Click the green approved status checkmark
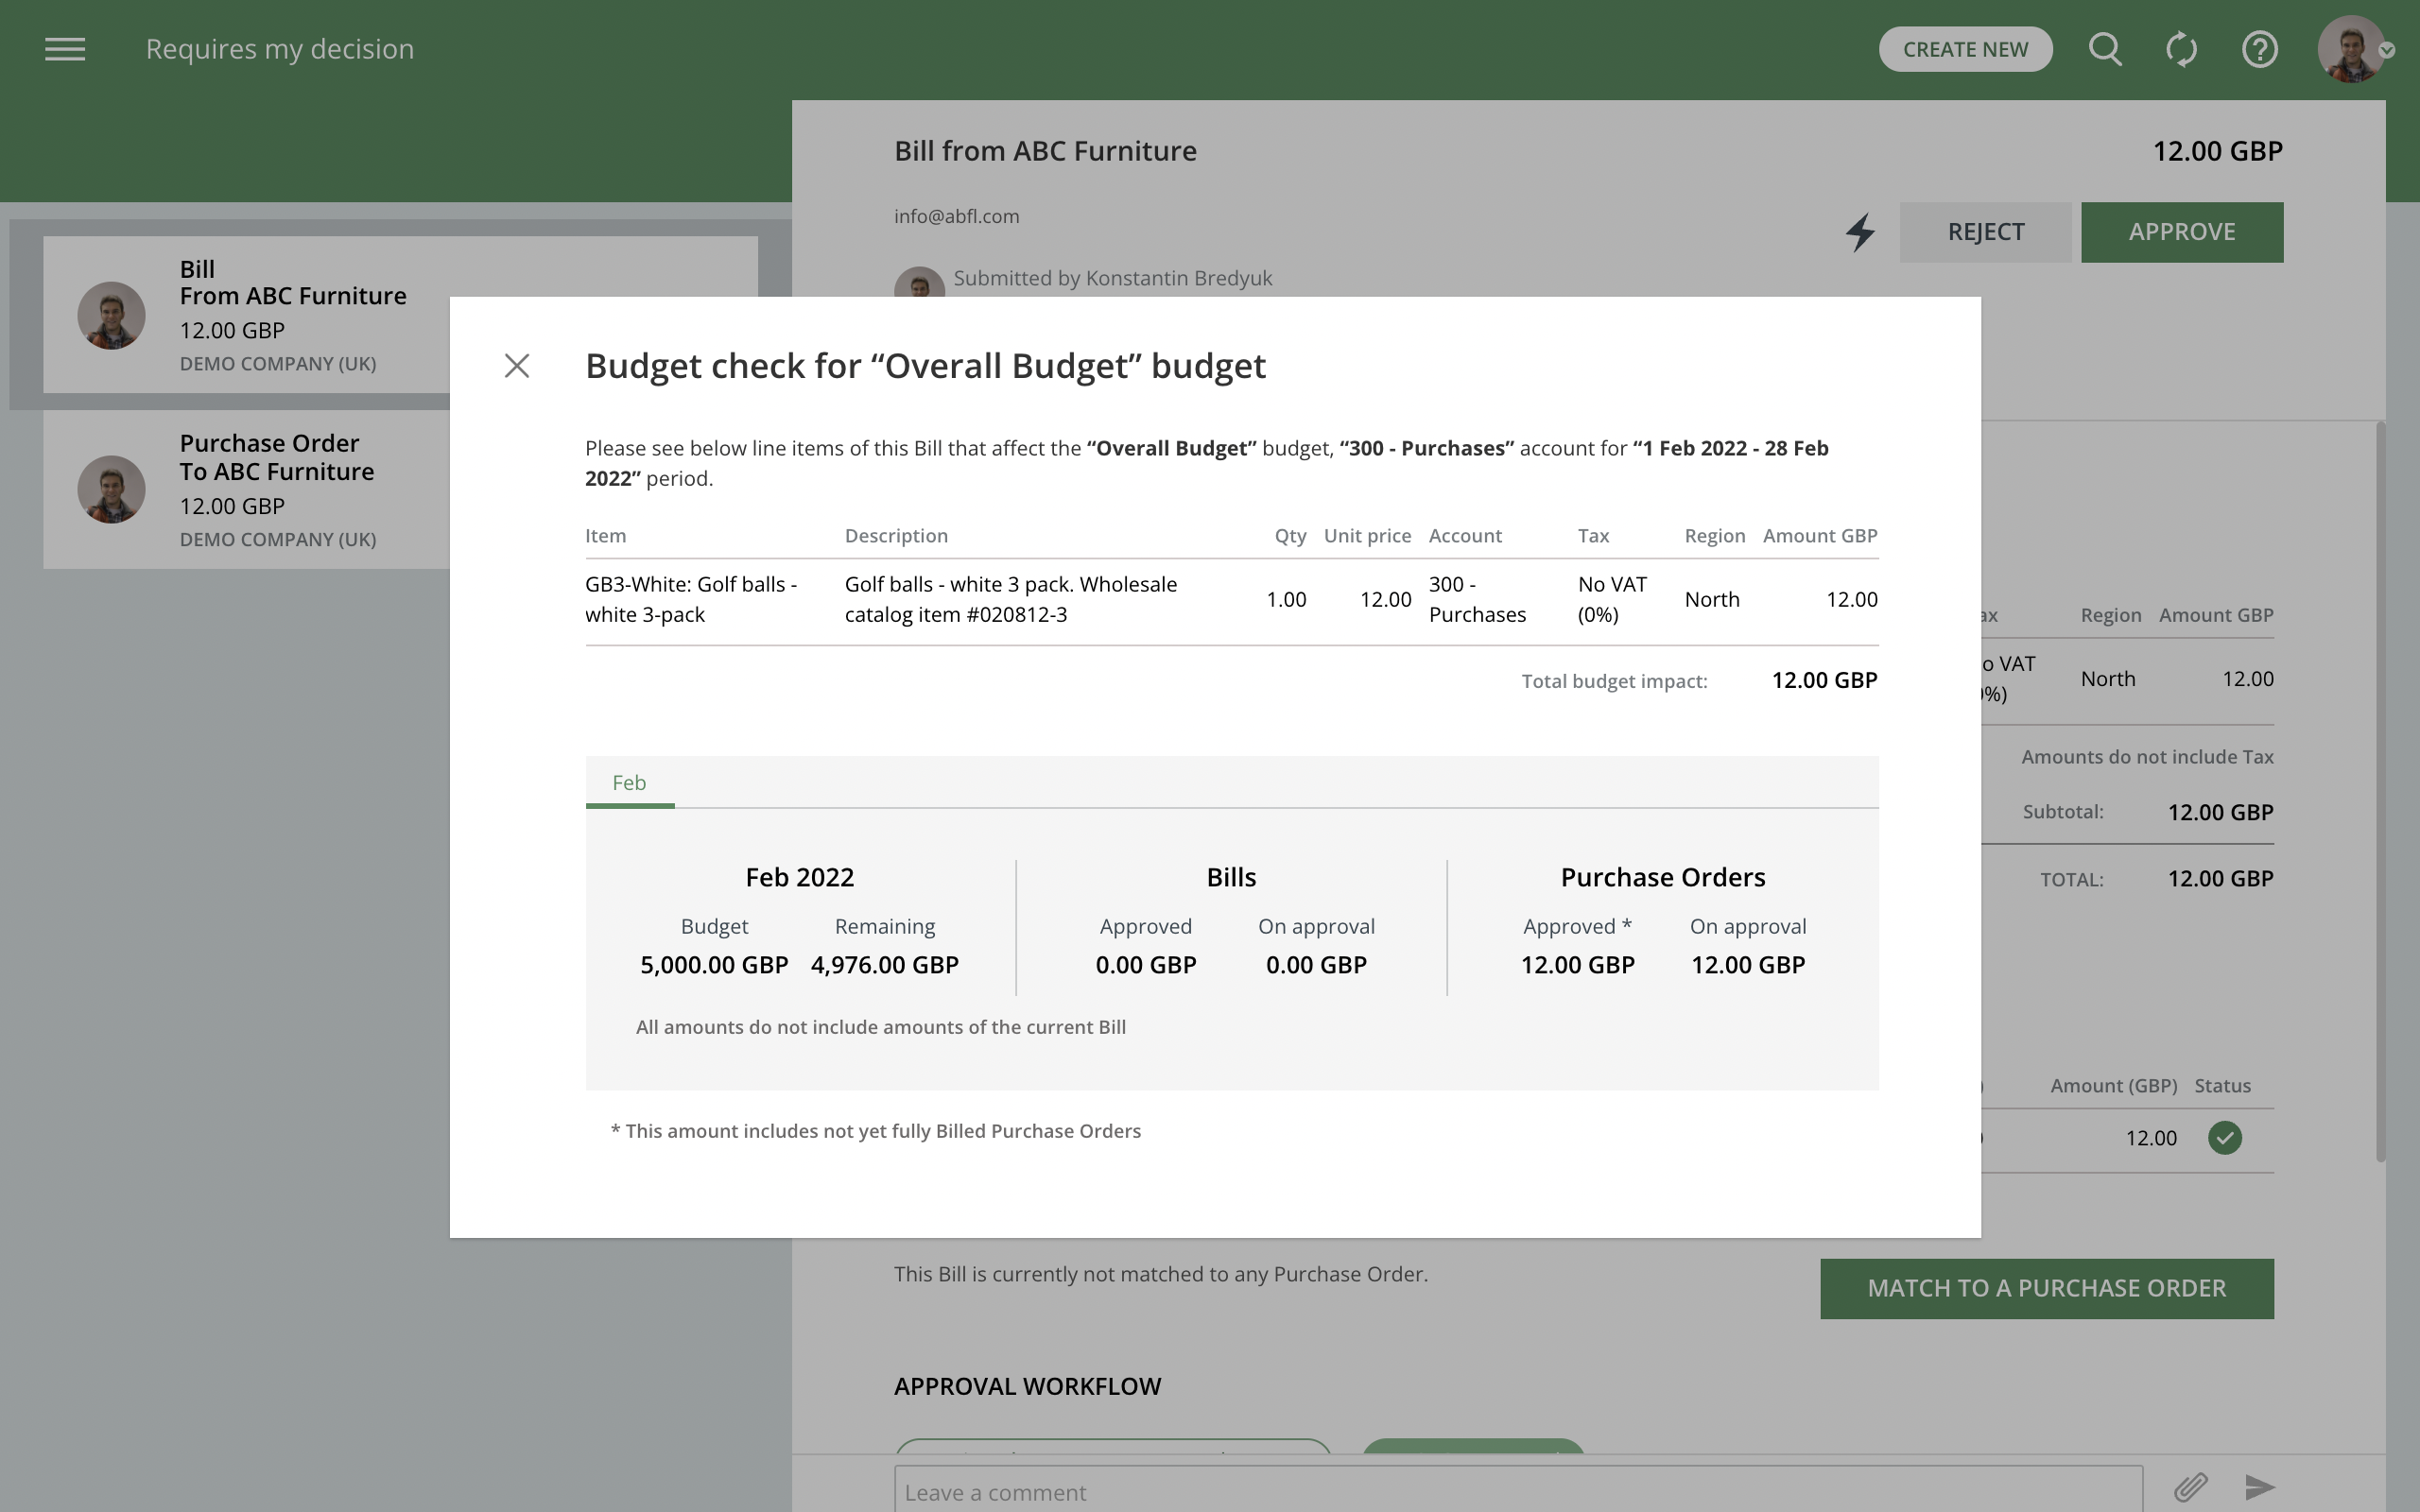Screen dimensions: 2420x1512 coord(2225,1137)
